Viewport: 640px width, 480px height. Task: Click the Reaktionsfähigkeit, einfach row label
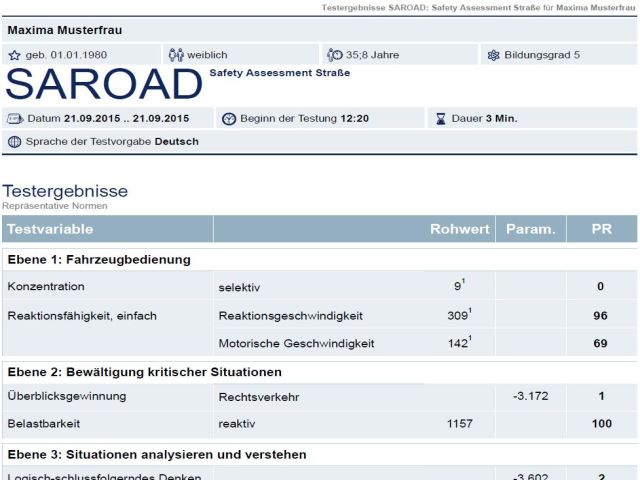click(x=82, y=316)
